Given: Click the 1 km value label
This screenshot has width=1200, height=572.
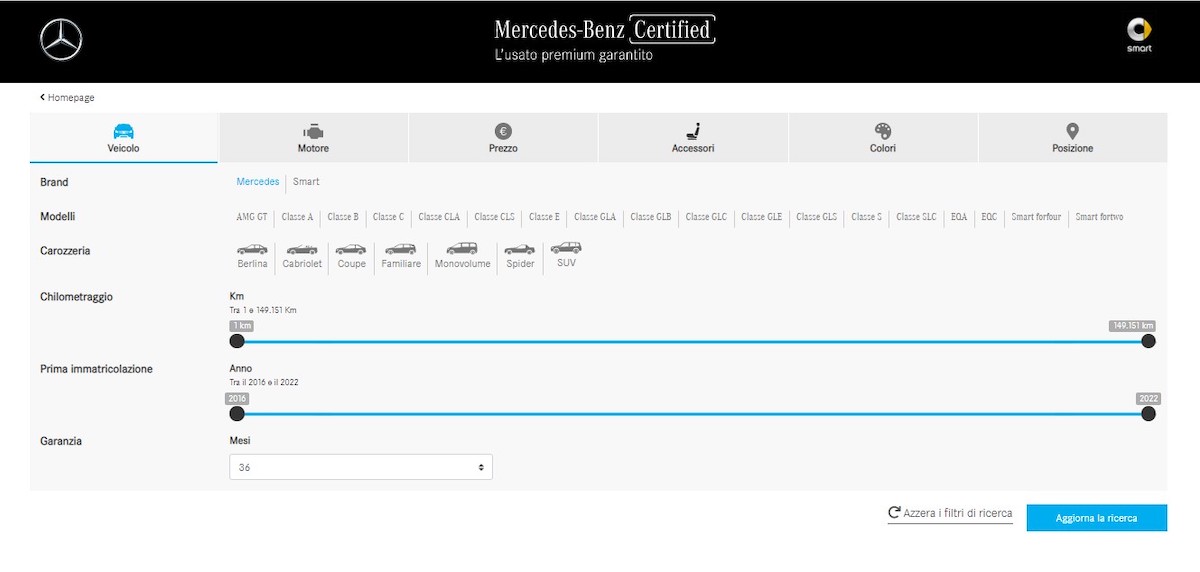Looking at the screenshot, I should tap(241, 326).
